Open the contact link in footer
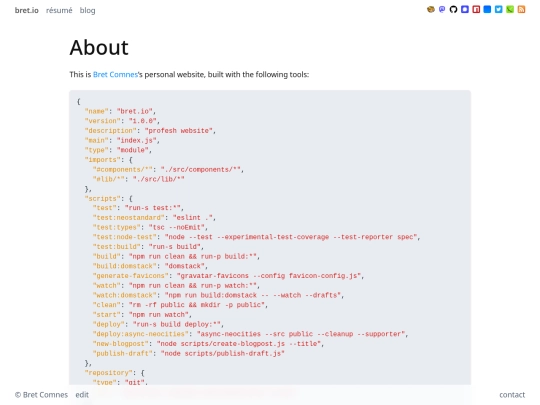 (x=512, y=395)
